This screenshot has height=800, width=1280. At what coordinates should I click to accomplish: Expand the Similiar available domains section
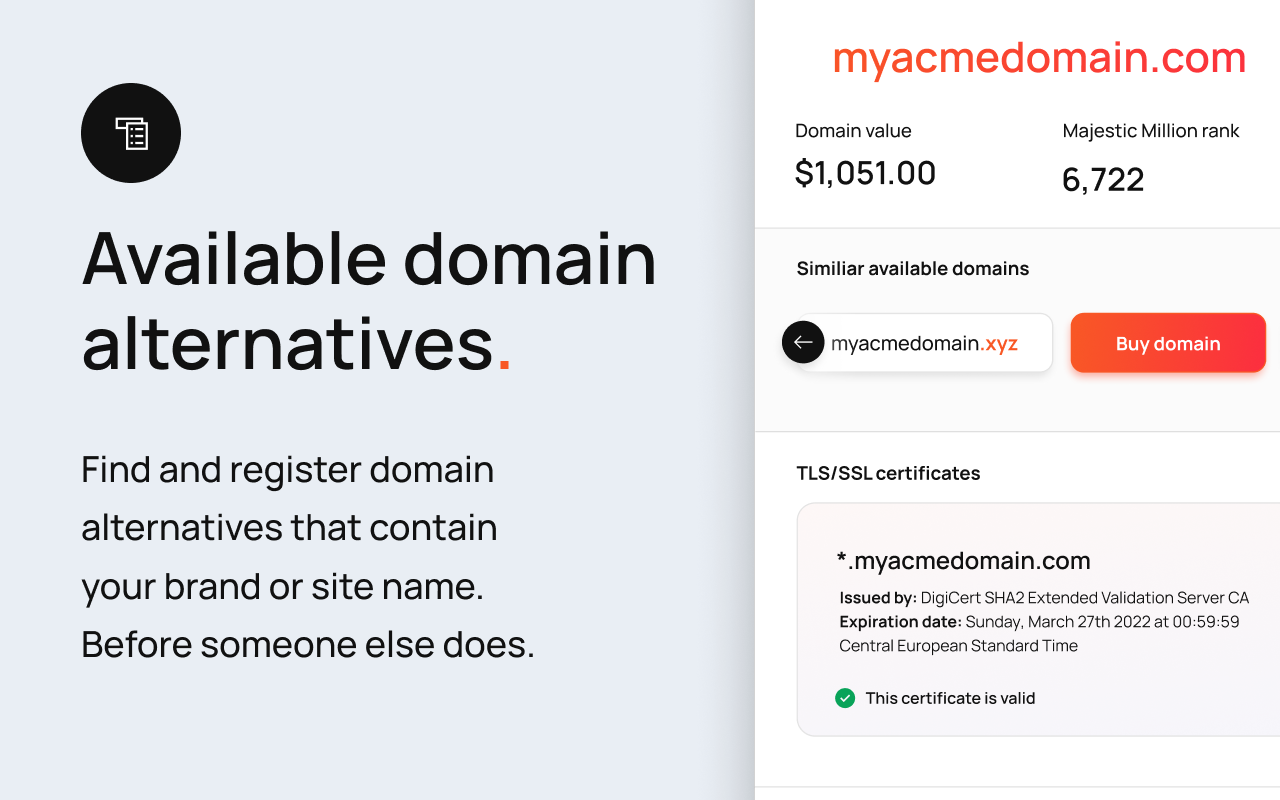912,268
